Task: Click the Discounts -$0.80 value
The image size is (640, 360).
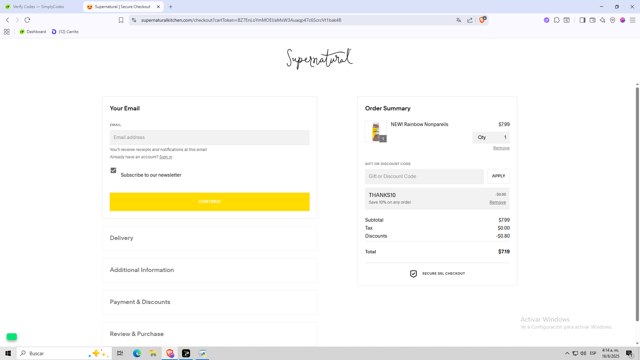Action: 503,236
